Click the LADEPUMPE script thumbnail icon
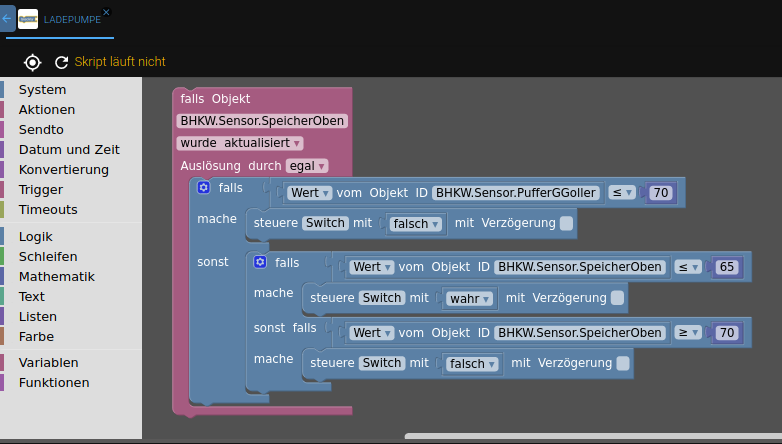This screenshot has width=782, height=444. [28, 19]
